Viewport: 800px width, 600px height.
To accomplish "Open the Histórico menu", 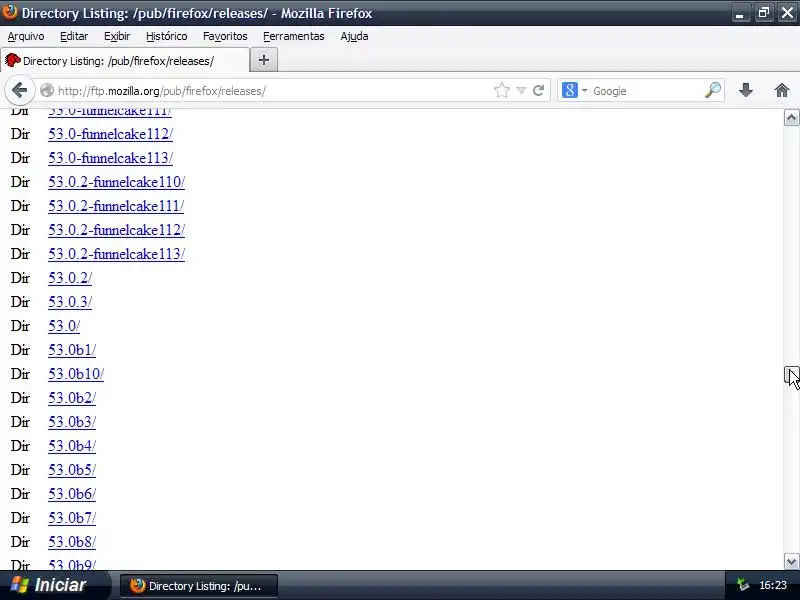I will (166, 36).
